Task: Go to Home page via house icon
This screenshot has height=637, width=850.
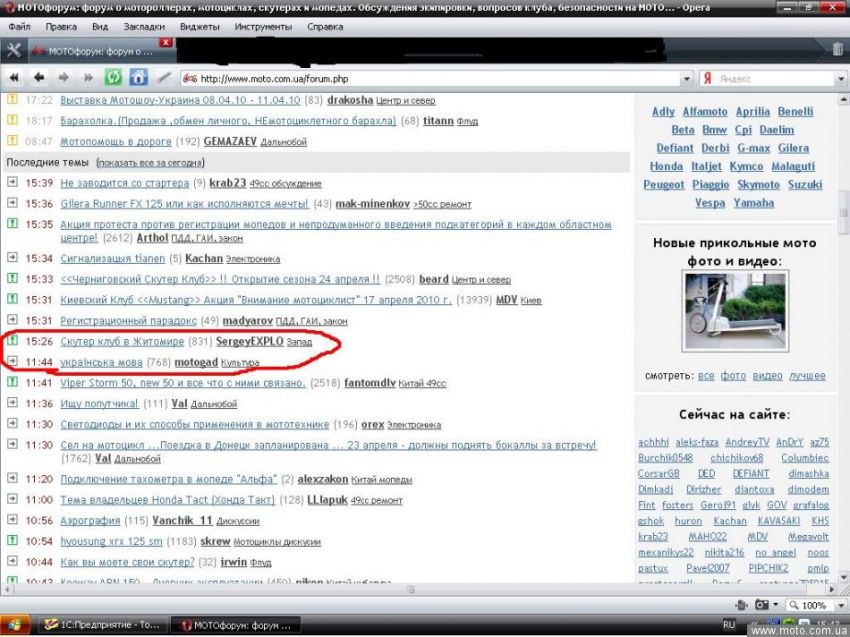Action: [x=138, y=77]
